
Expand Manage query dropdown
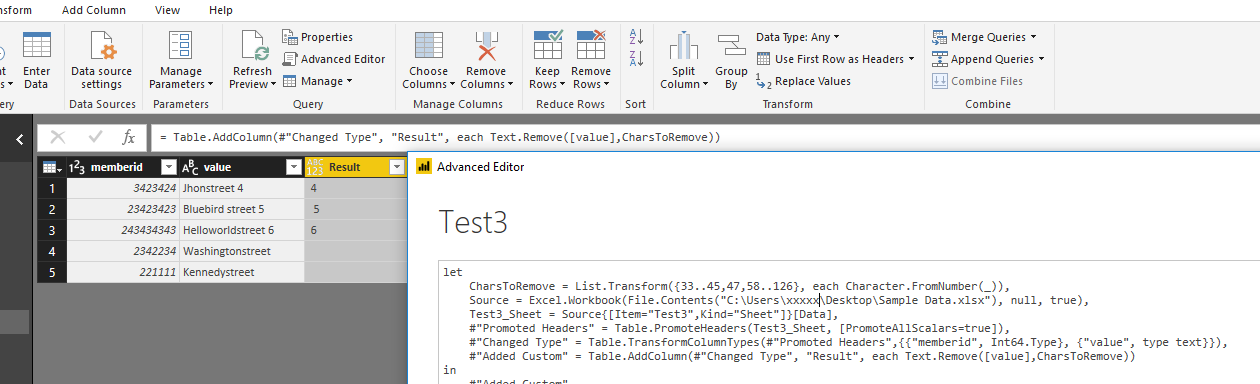coord(349,81)
